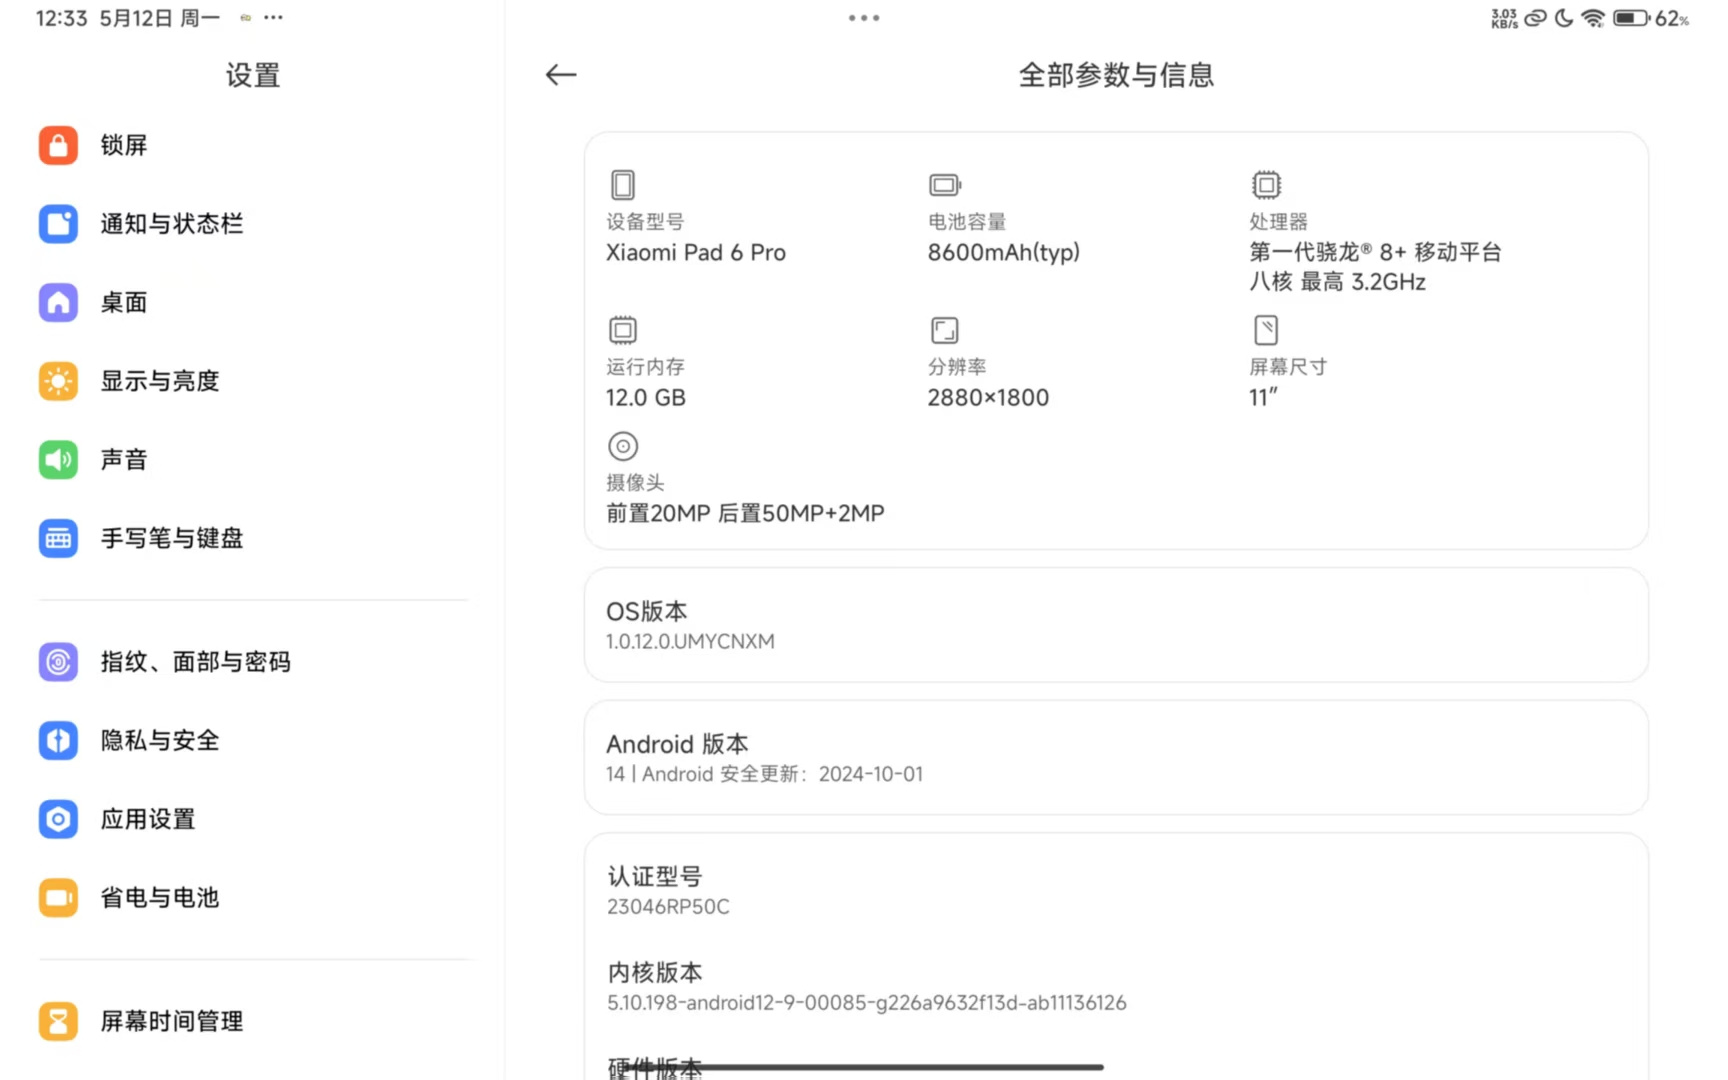Select the camera spec 前置20MP 后置50MP+2MP
The width and height of the screenshot is (1728, 1080).
[x=746, y=514]
